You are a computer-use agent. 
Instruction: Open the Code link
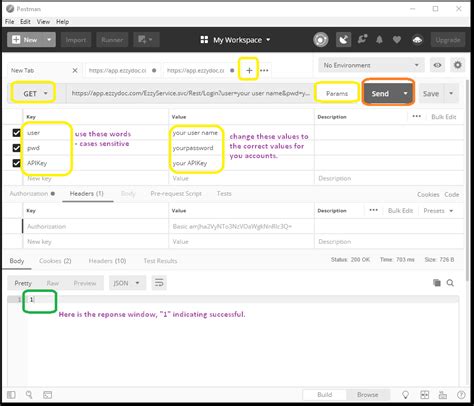452,194
